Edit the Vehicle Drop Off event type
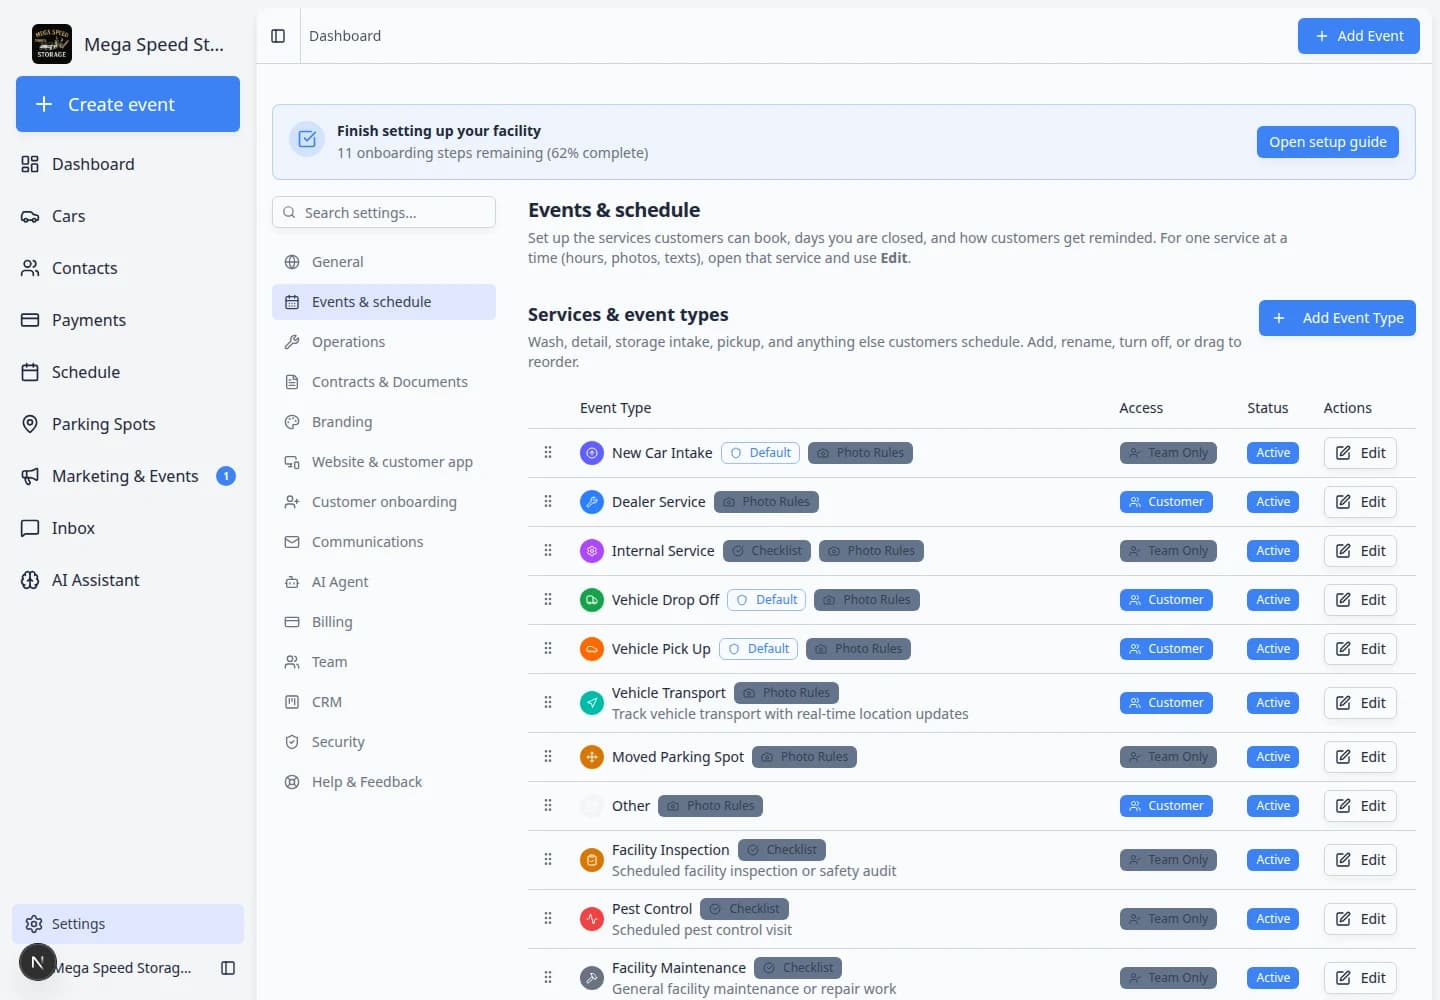Viewport: 1440px width, 1000px height. click(x=1360, y=600)
